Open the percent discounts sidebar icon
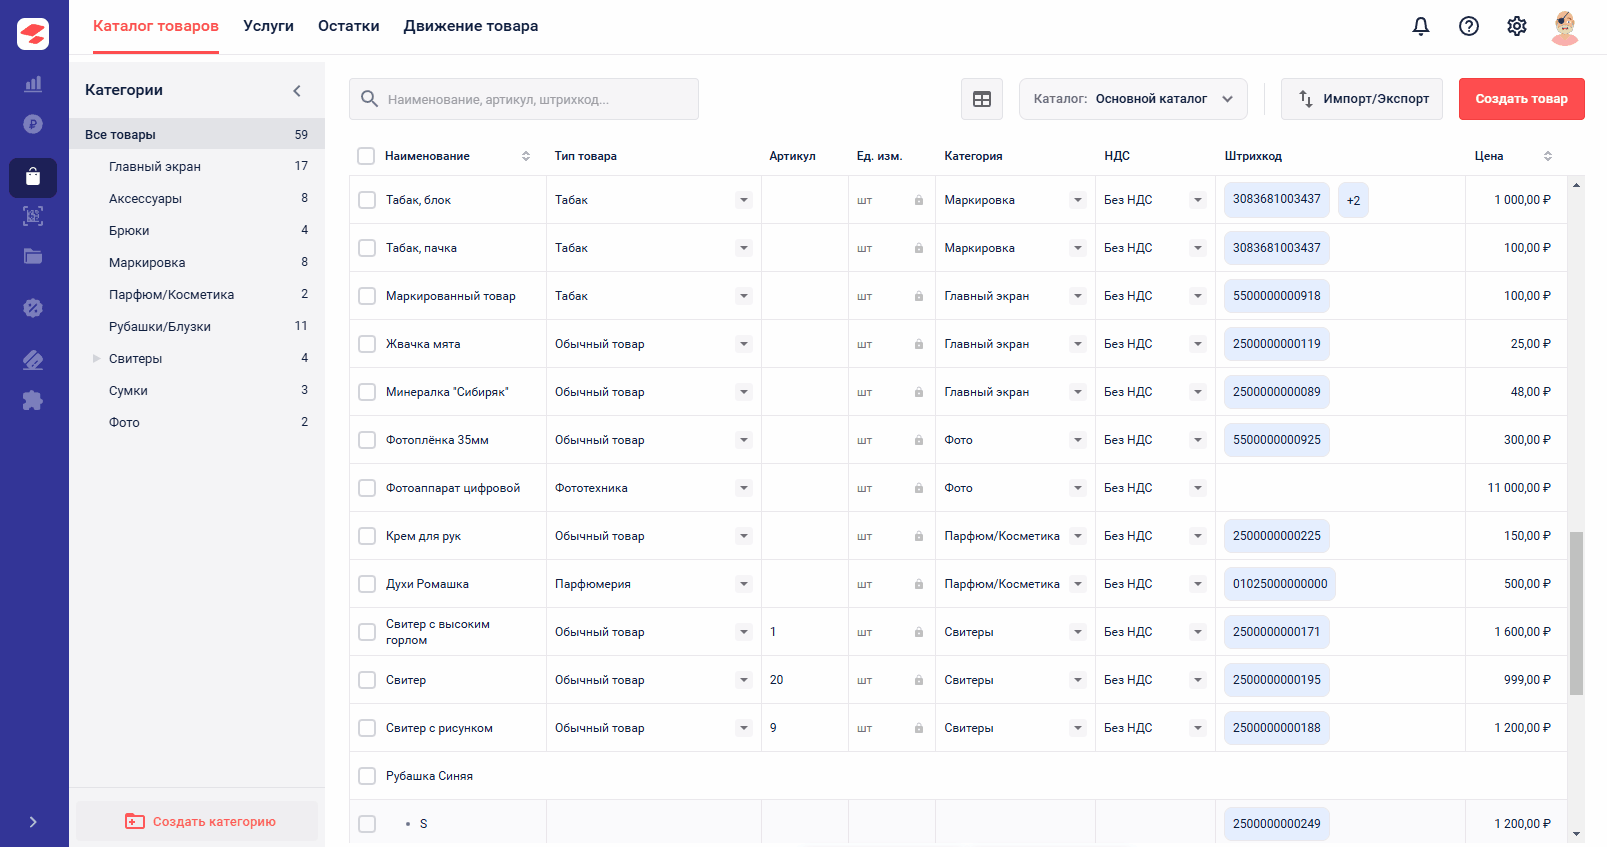Image resolution: width=1607 pixels, height=847 pixels. (x=33, y=308)
